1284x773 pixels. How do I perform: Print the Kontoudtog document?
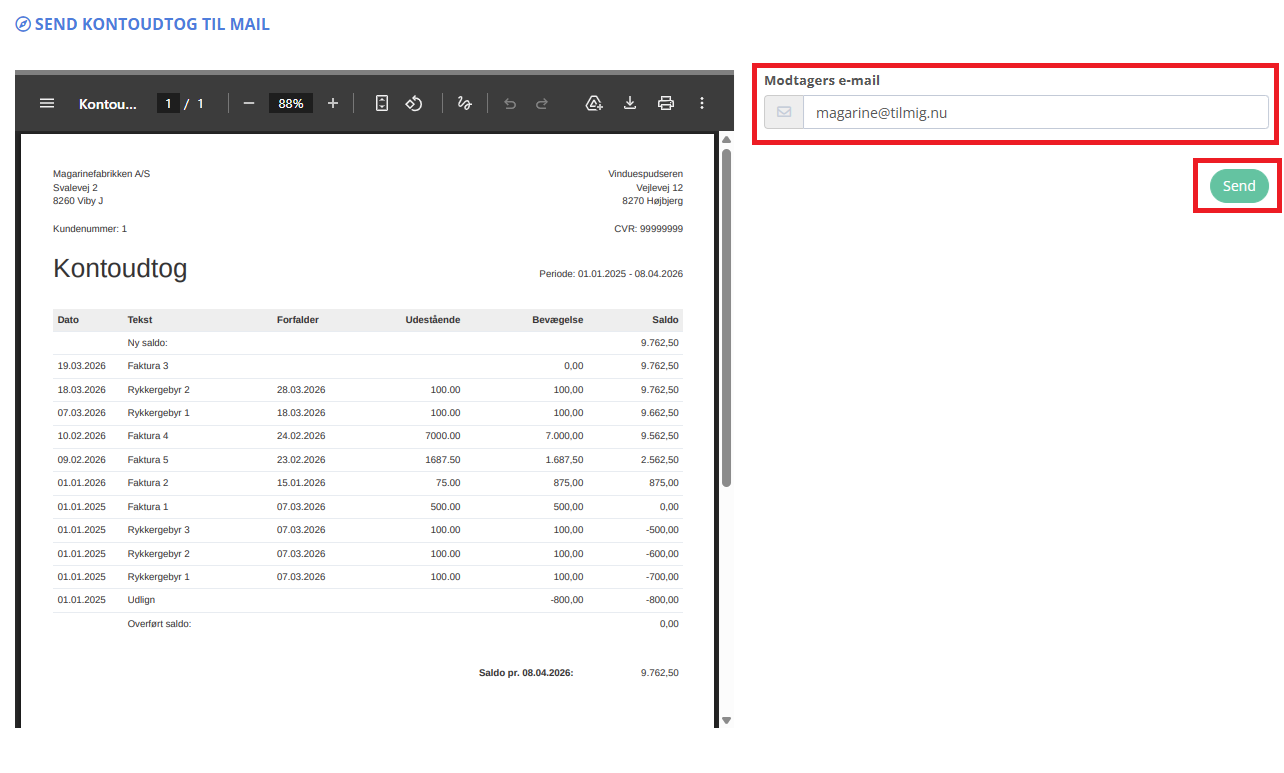[x=666, y=103]
